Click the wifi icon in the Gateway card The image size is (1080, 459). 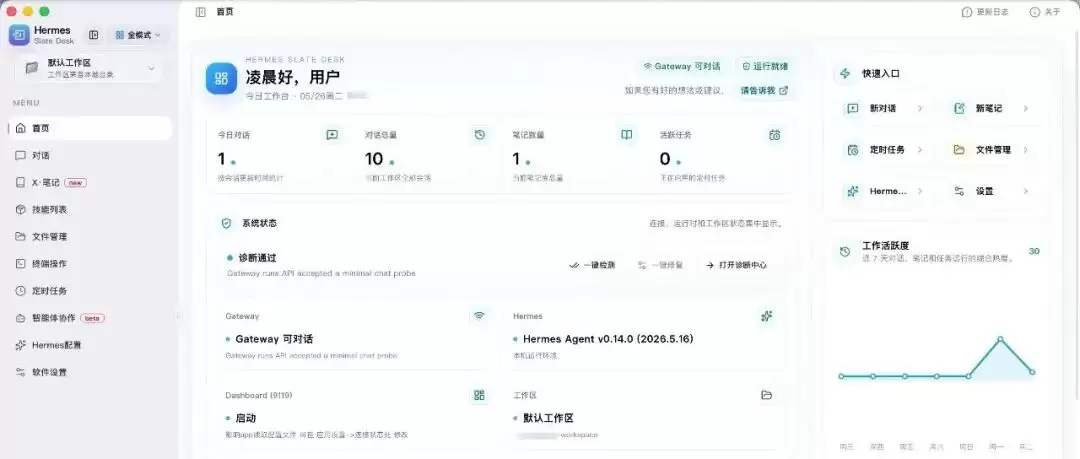(479, 316)
